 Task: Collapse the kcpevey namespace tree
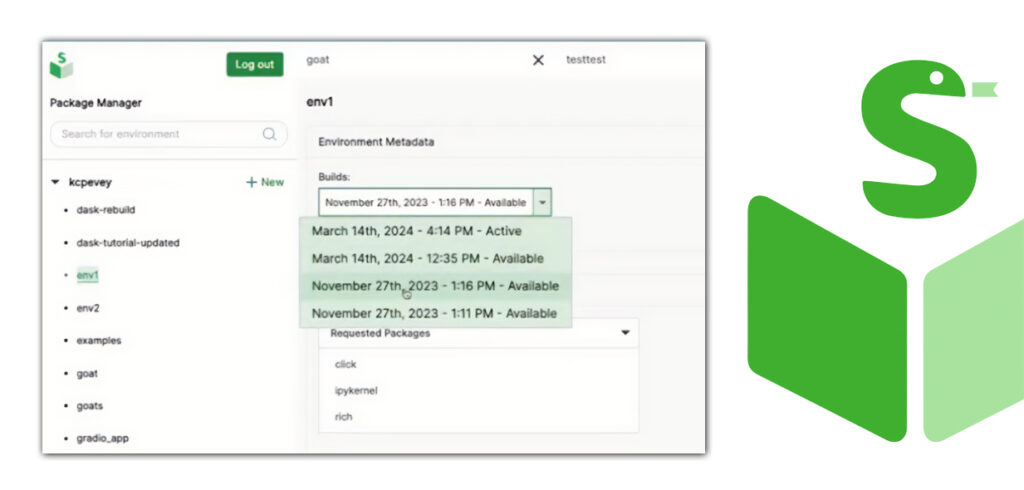56,182
